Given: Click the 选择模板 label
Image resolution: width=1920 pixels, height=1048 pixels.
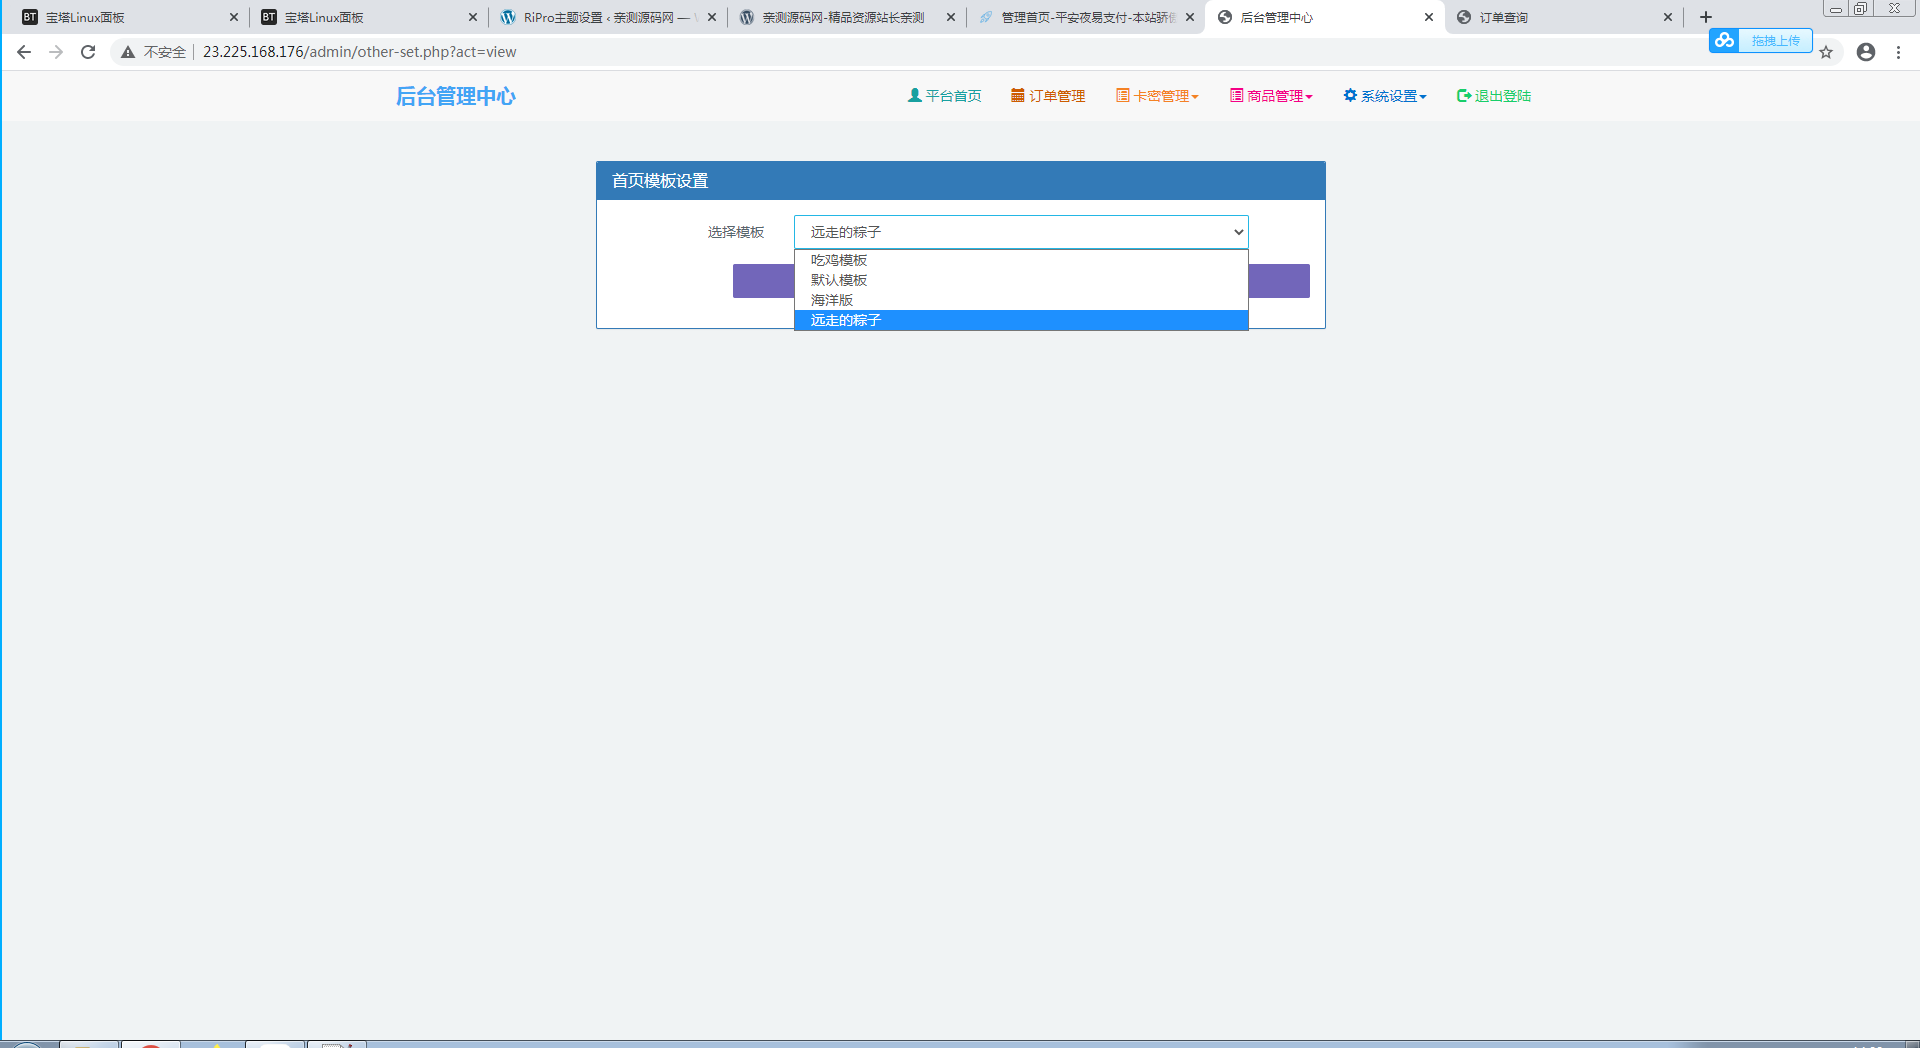Looking at the screenshot, I should pyautogui.click(x=736, y=232).
